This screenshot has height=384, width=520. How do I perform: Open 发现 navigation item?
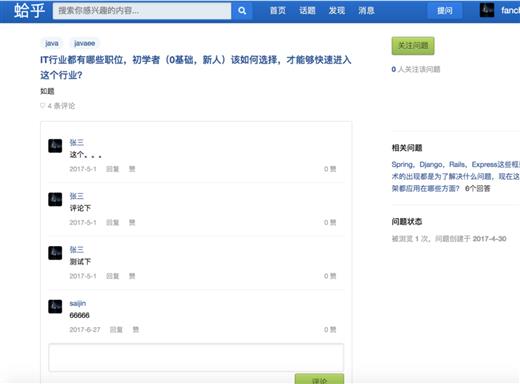click(337, 11)
